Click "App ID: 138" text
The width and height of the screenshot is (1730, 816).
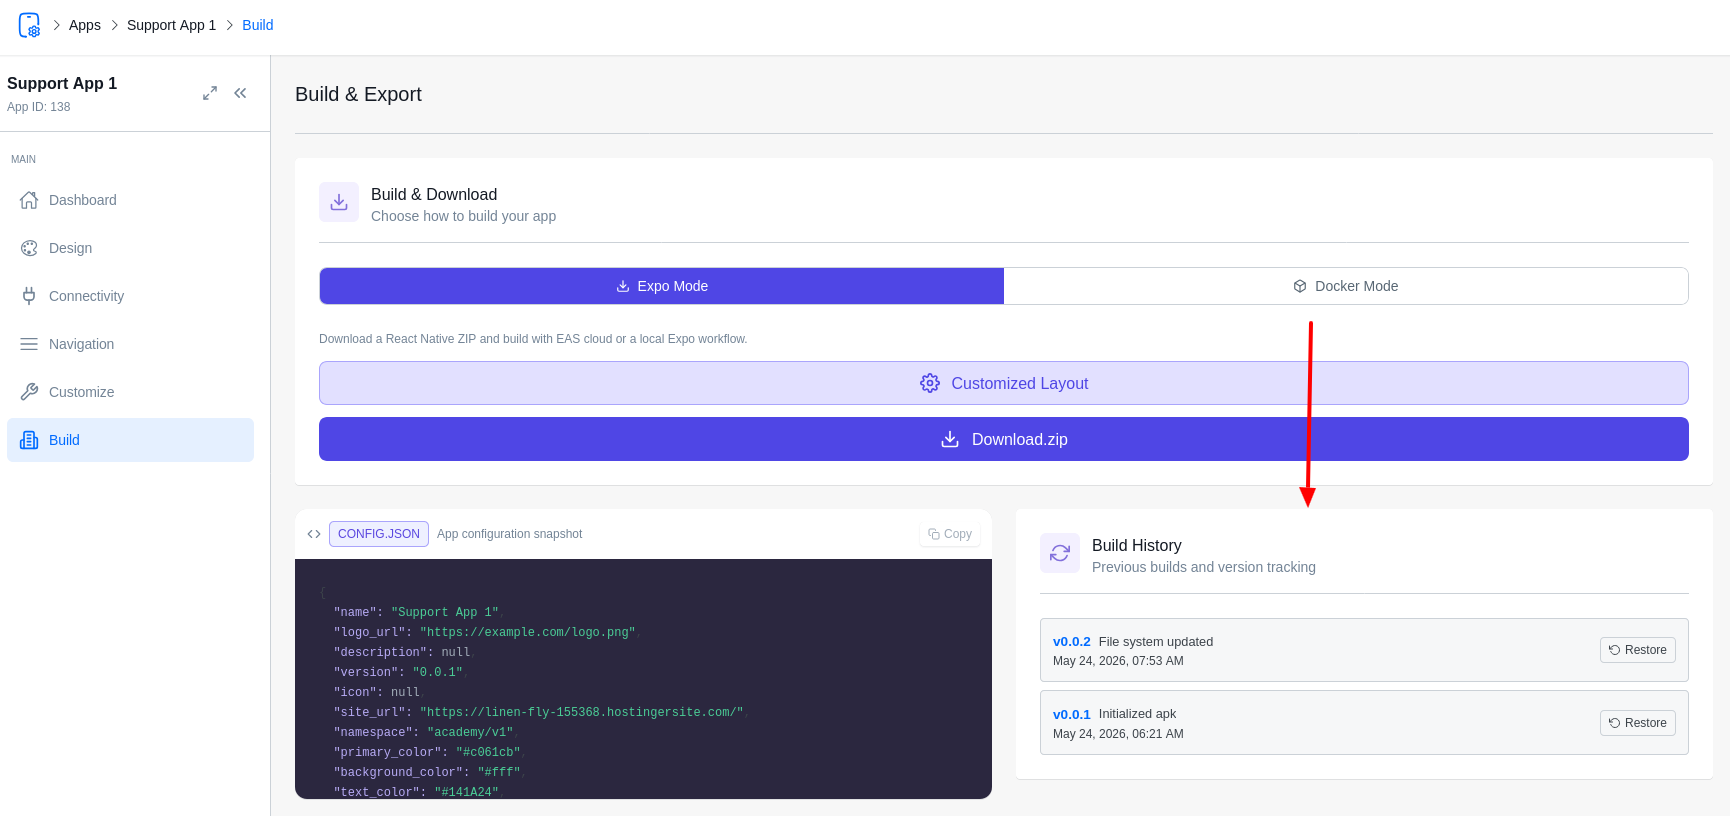(39, 107)
